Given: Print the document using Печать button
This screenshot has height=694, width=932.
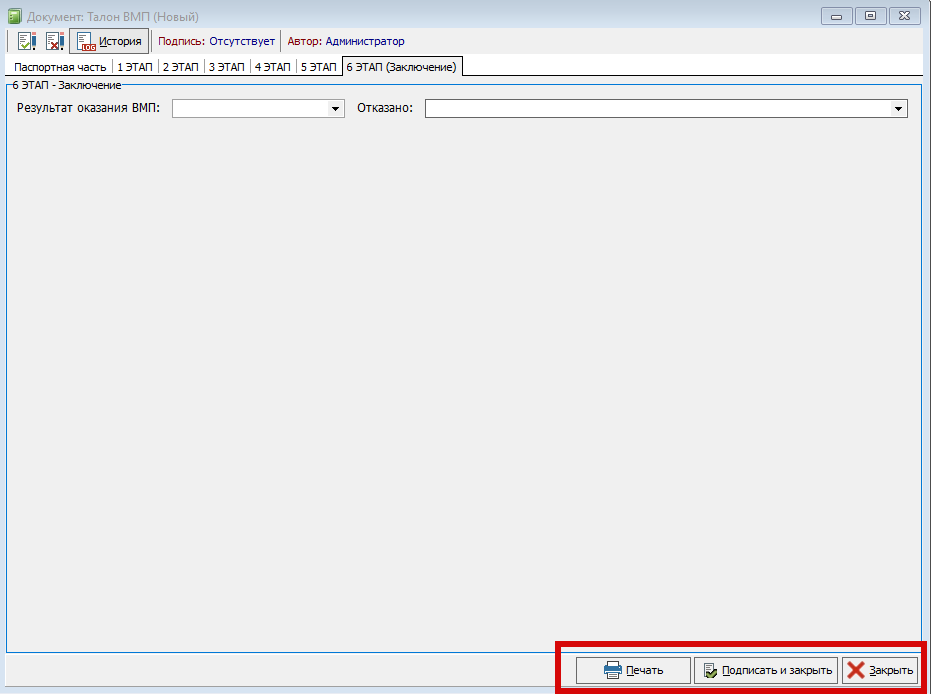Looking at the screenshot, I should 633,670.
